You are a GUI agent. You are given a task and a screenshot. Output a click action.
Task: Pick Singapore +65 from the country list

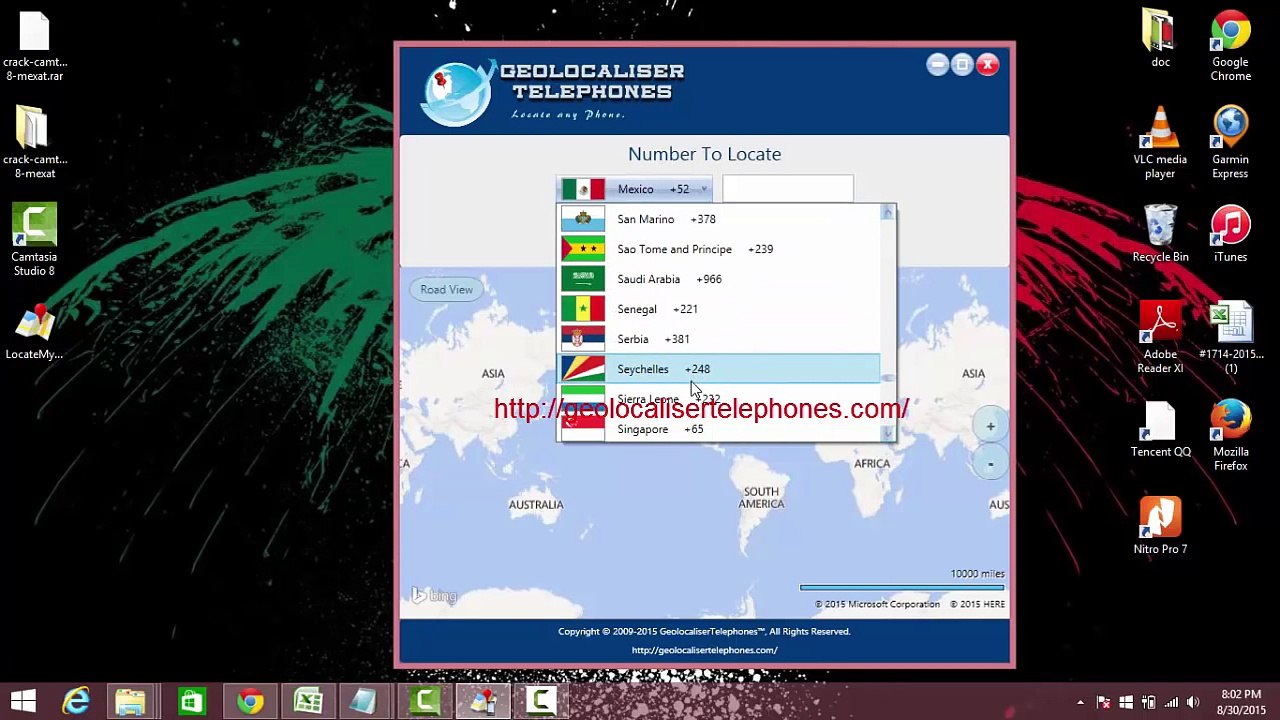(719, 429)
